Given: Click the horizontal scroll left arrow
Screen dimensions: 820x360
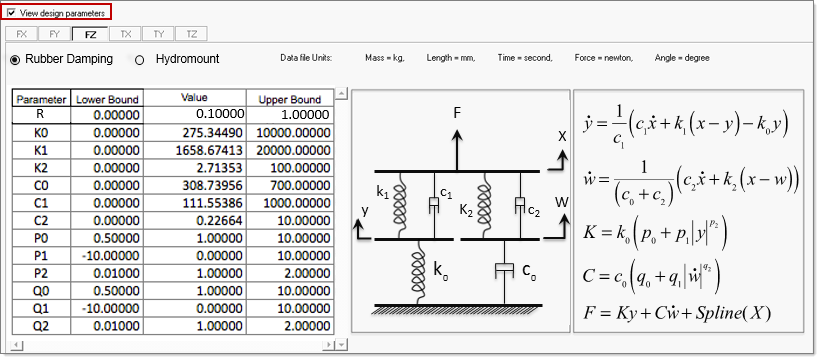Looking at the screenshot, I should [16, 345].
